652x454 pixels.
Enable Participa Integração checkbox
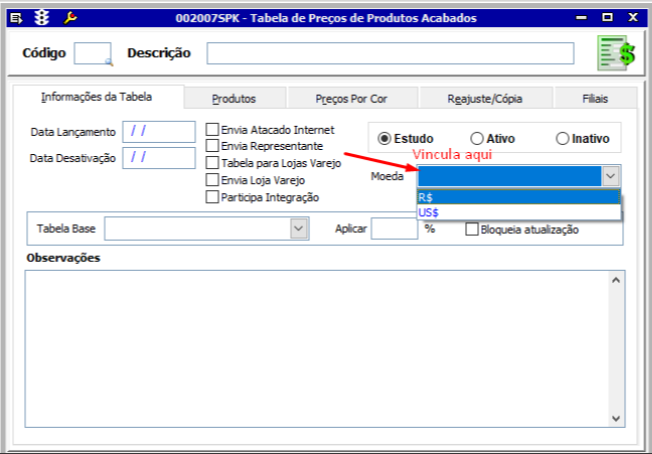point(212,197)
